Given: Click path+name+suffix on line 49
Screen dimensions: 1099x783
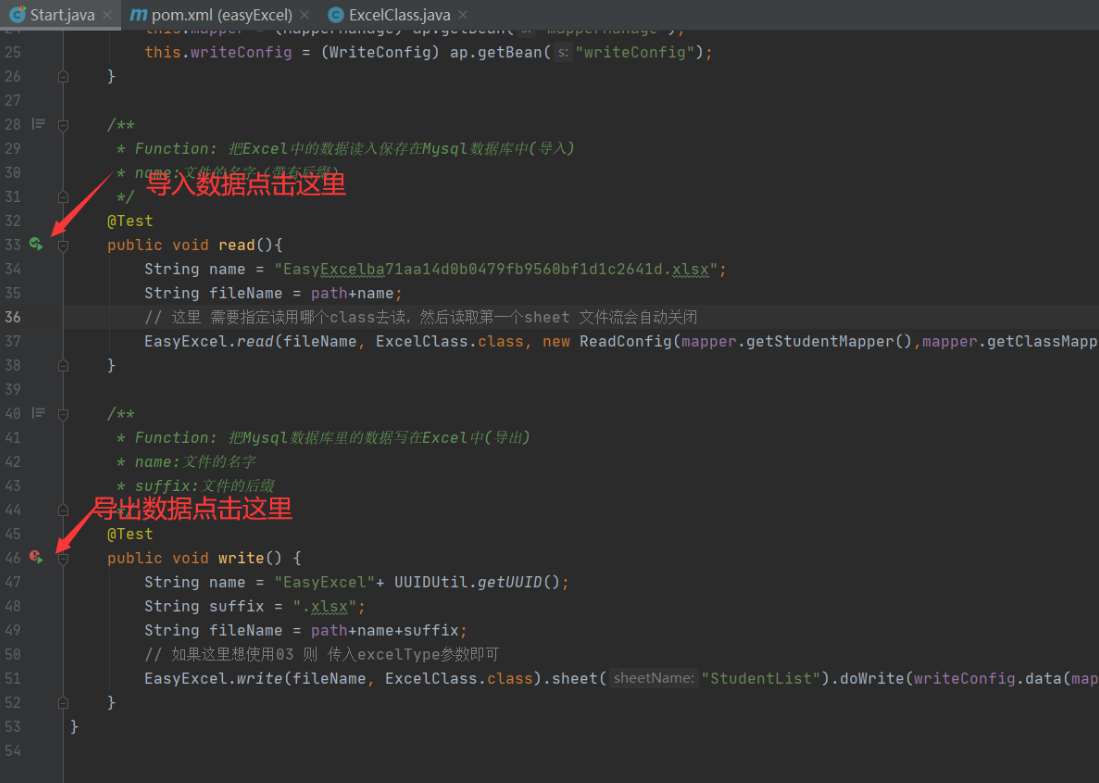Looking at the screenshot, I should tap(385, 630).
